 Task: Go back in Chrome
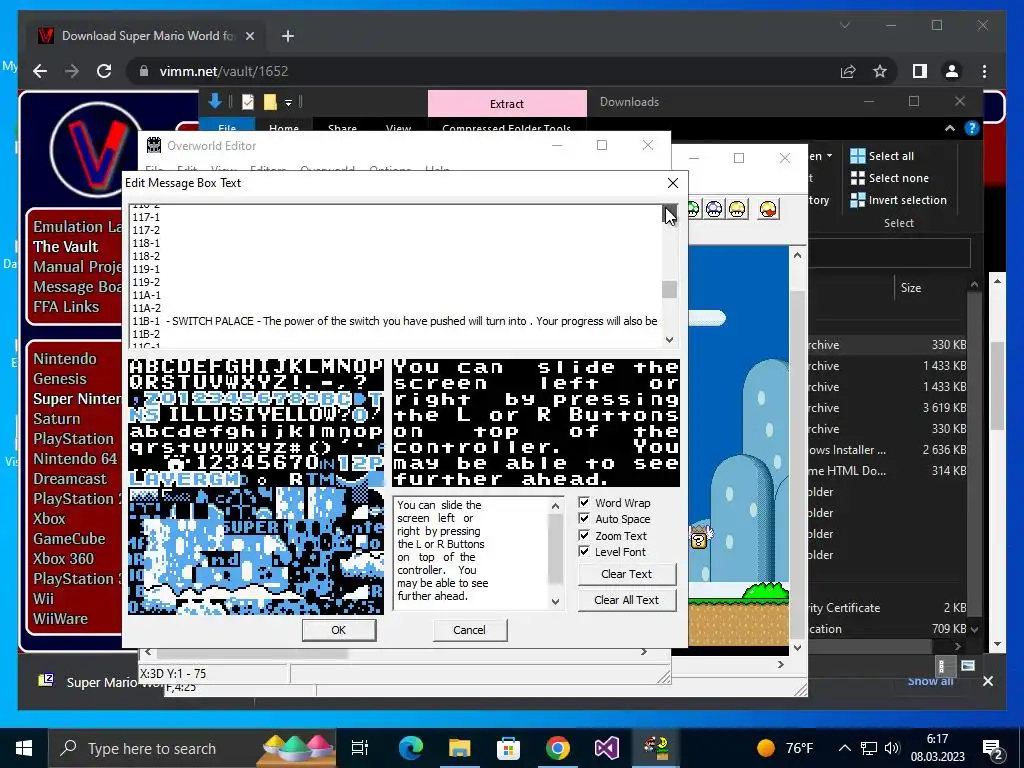(40, 71)
